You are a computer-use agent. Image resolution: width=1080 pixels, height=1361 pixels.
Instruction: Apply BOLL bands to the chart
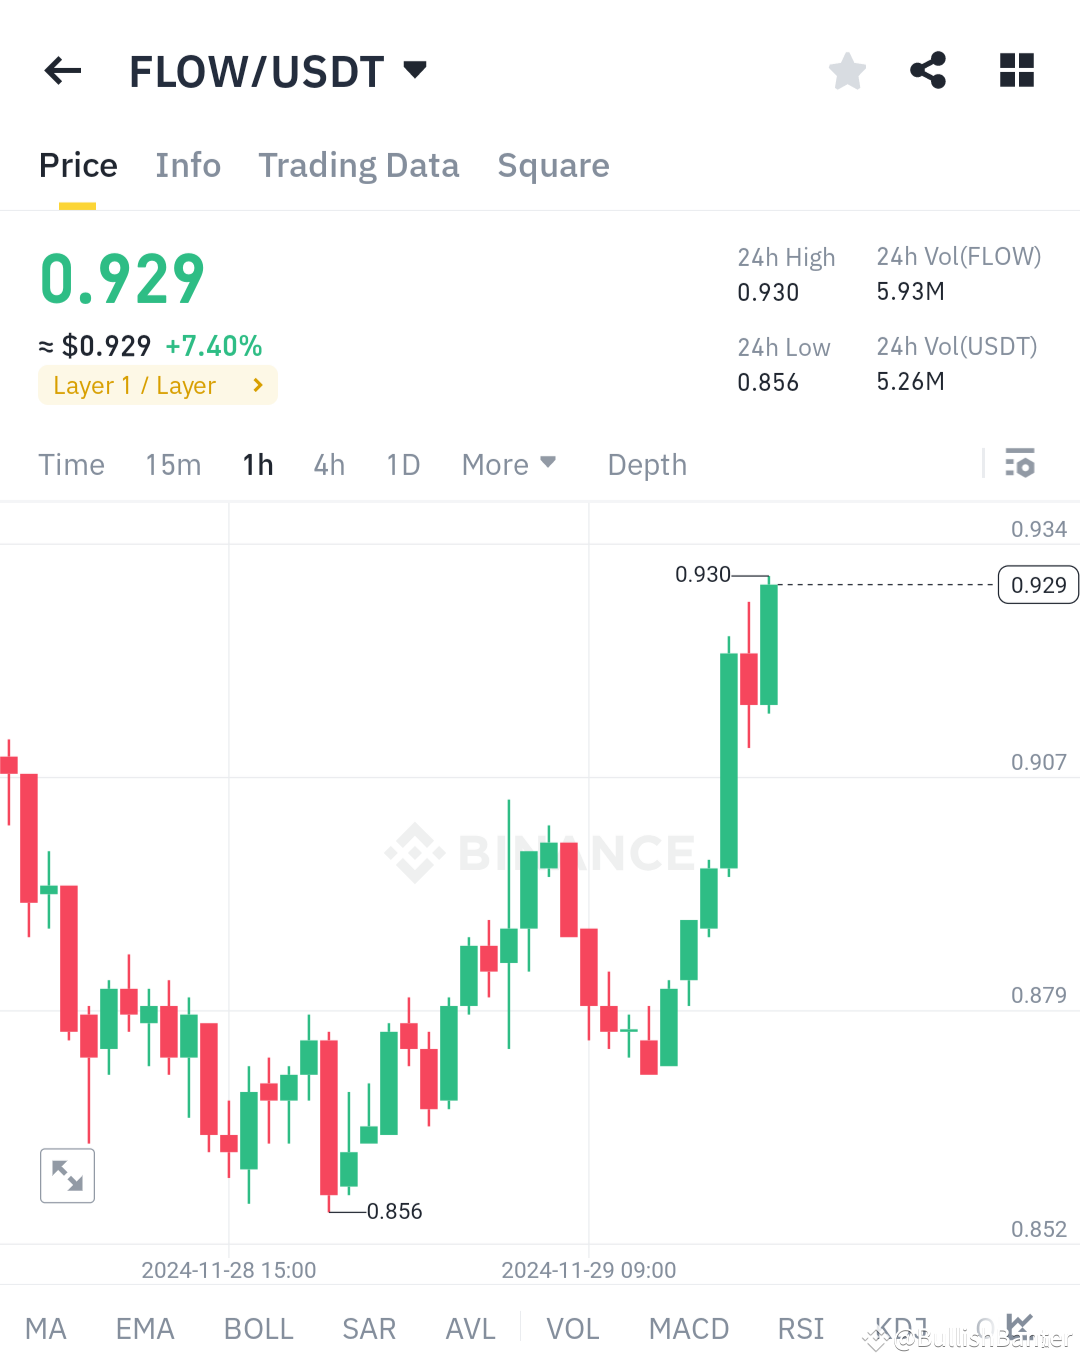tap(258, 1328)
